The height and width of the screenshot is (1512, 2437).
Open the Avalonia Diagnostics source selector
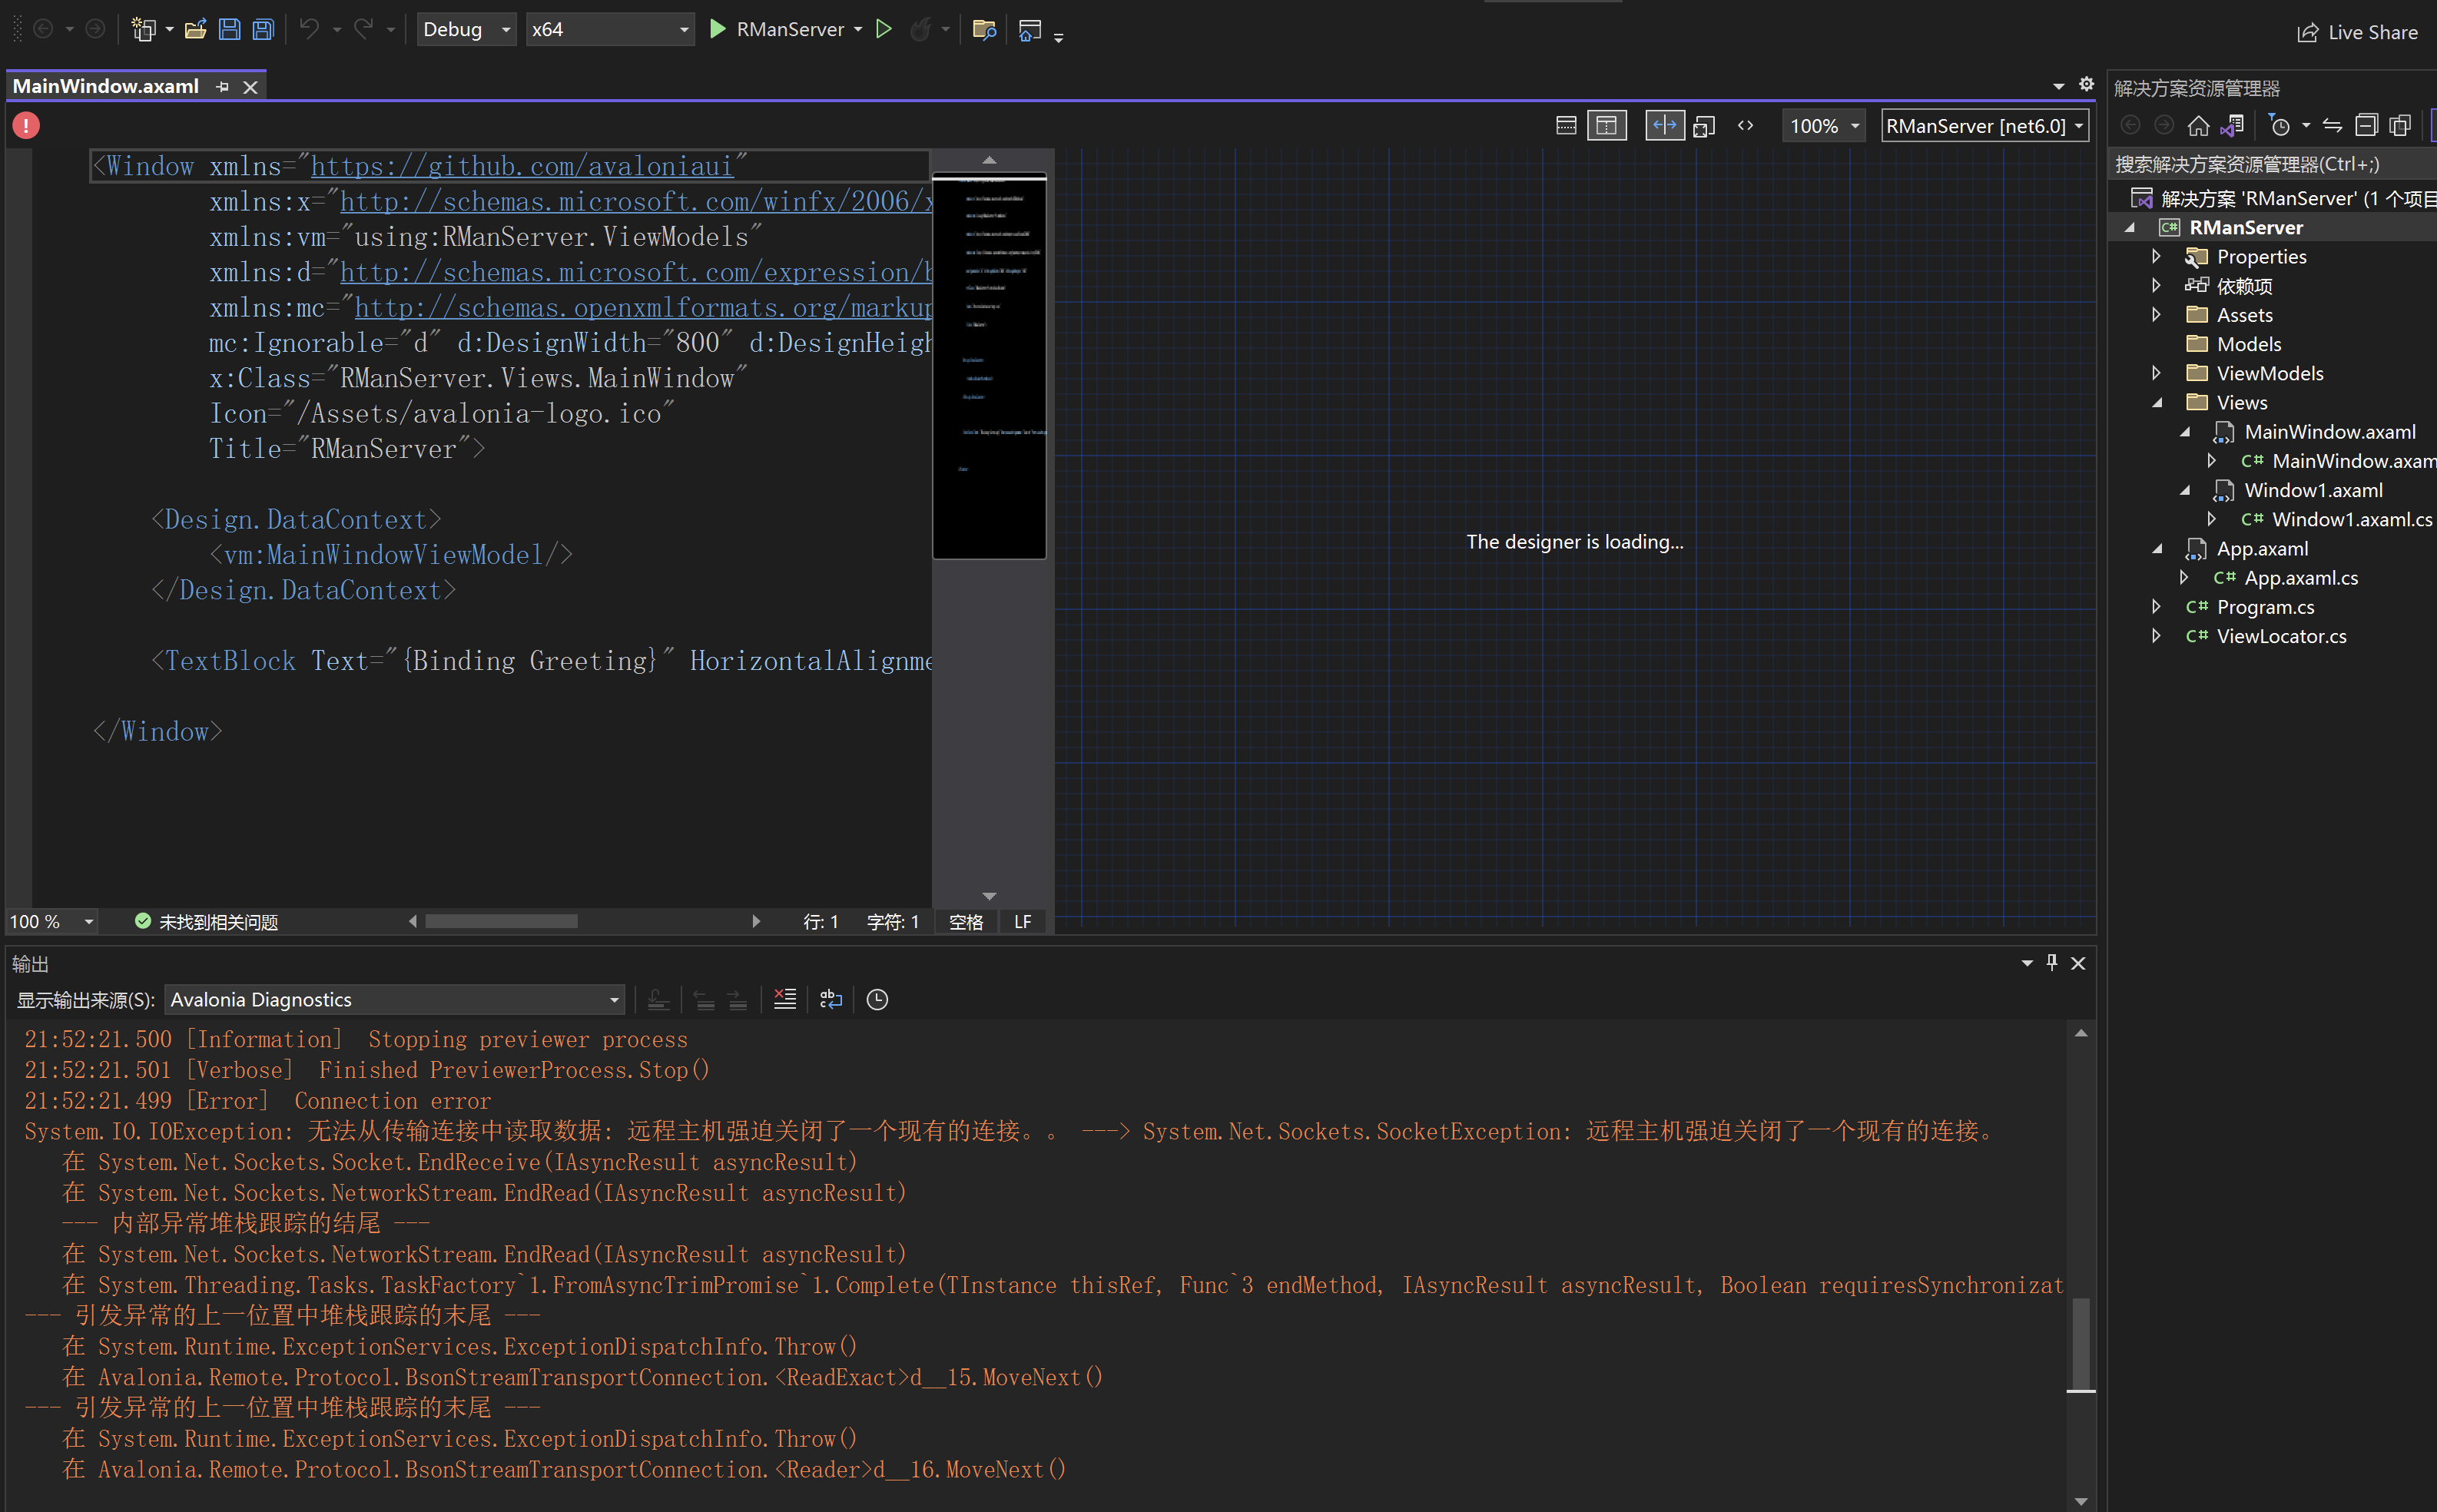394,999
